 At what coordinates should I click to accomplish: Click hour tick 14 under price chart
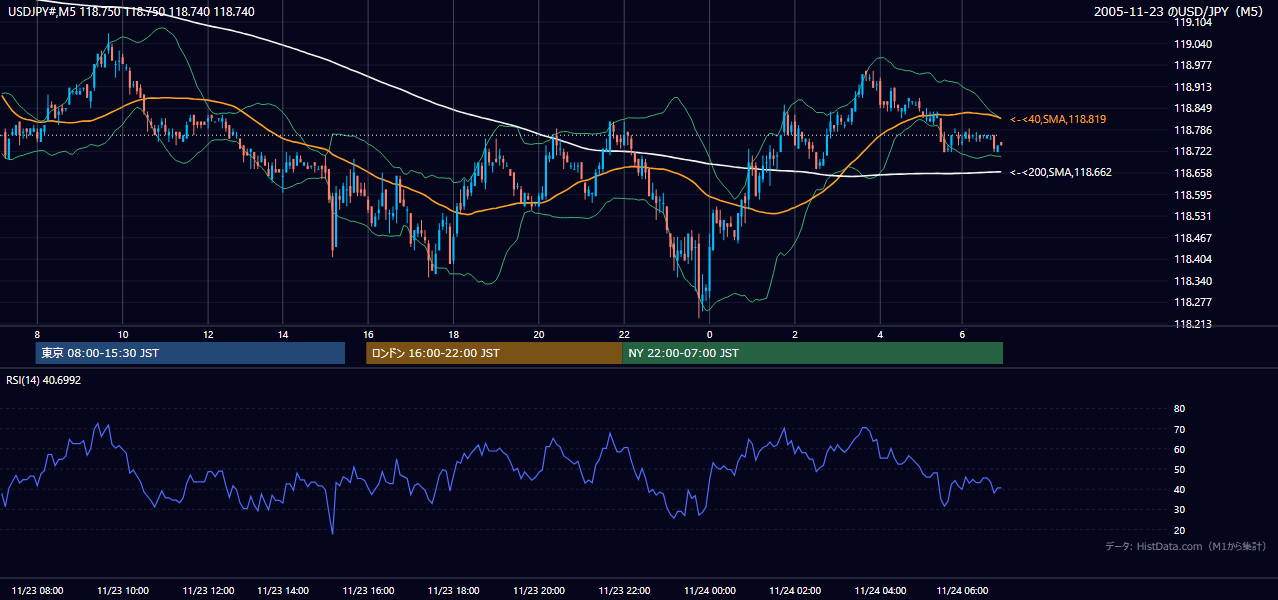[x=283, y=334]
